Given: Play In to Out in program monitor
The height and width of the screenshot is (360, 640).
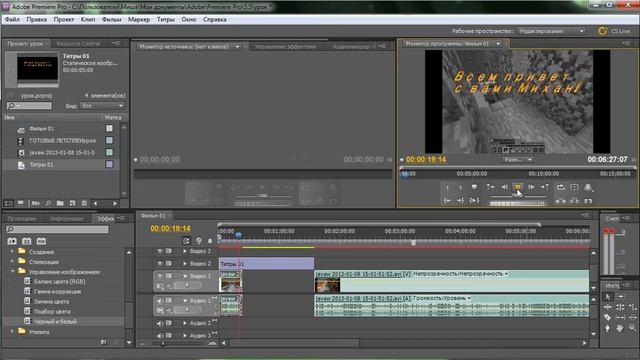Looking at the screenshot, I should 474,200.
